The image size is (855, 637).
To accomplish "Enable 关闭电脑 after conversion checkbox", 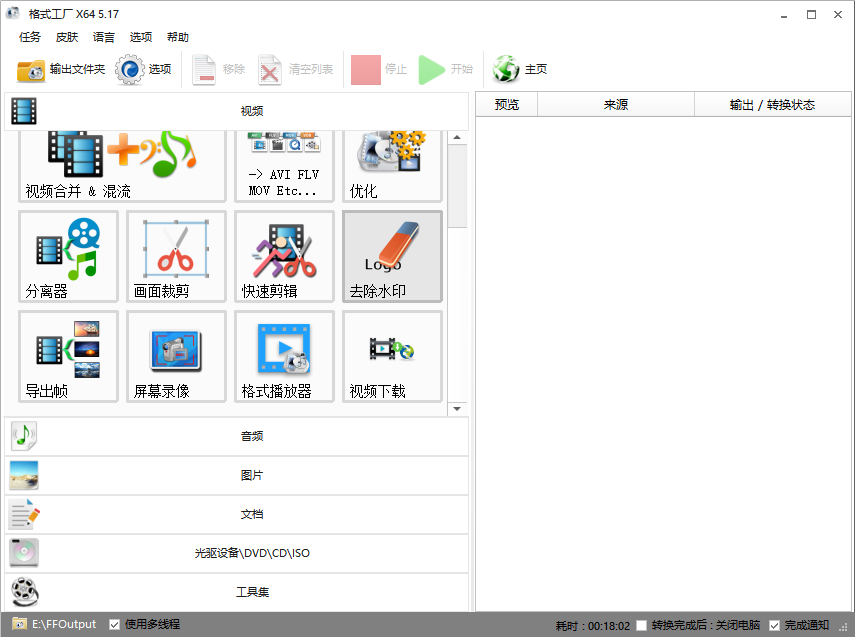I will pos(642,625).
